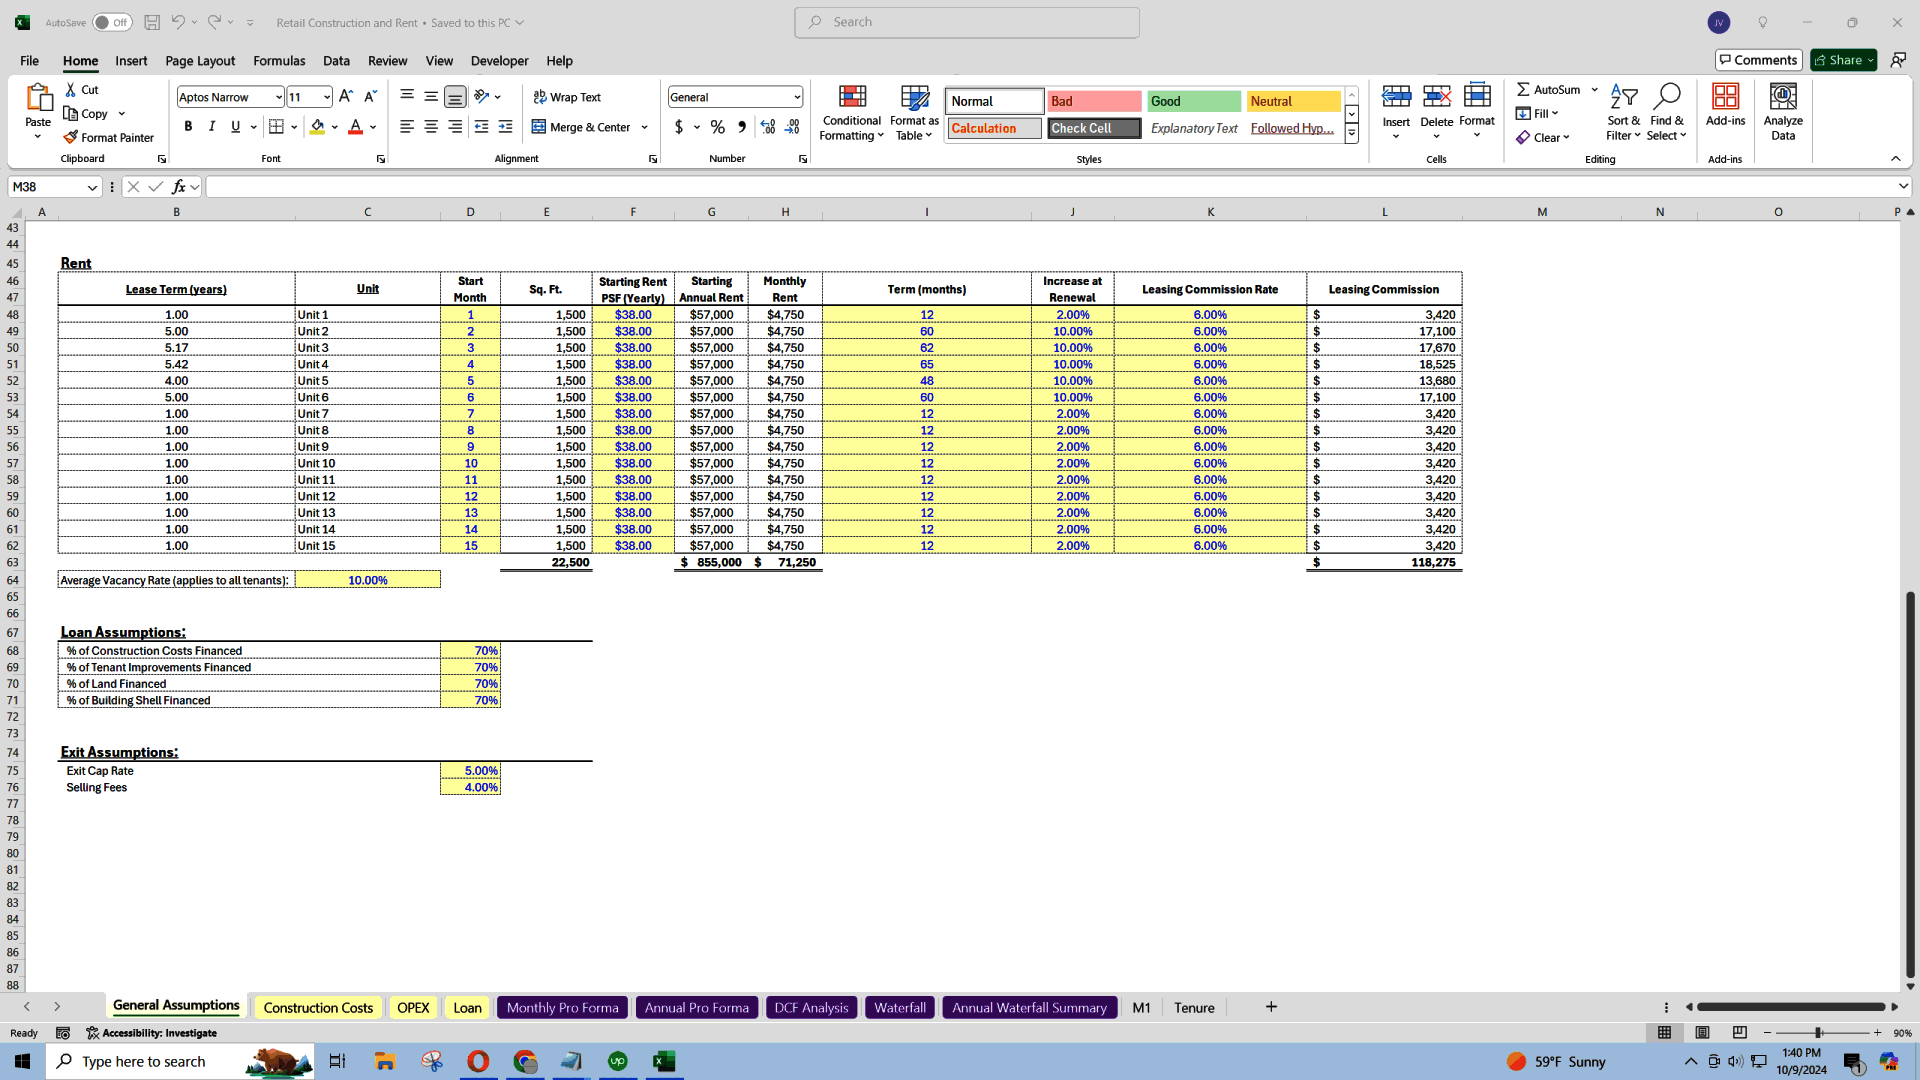Align text to the right
Screen dimensions: 1920x1080
pos(455,127)
